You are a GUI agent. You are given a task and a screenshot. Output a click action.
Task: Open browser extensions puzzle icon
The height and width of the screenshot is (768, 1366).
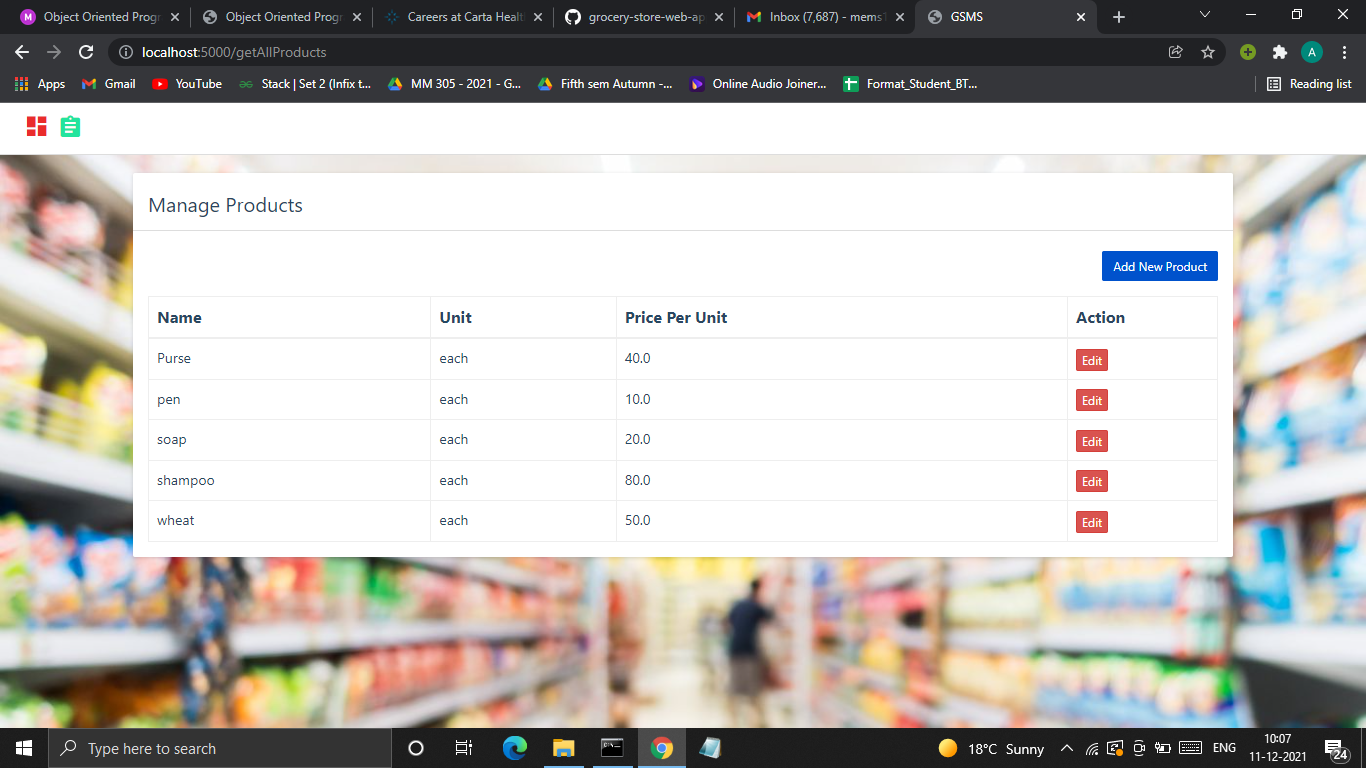coord(1281,52)
